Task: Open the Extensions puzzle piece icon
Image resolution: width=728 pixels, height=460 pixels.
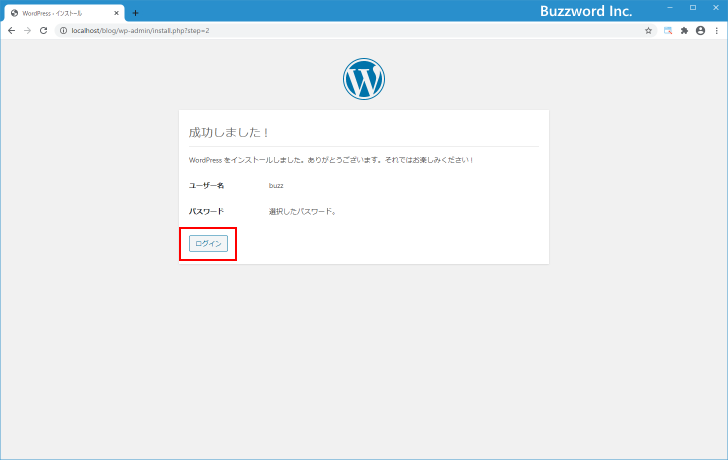Action: pyautogui.click(x=684, y=31)
